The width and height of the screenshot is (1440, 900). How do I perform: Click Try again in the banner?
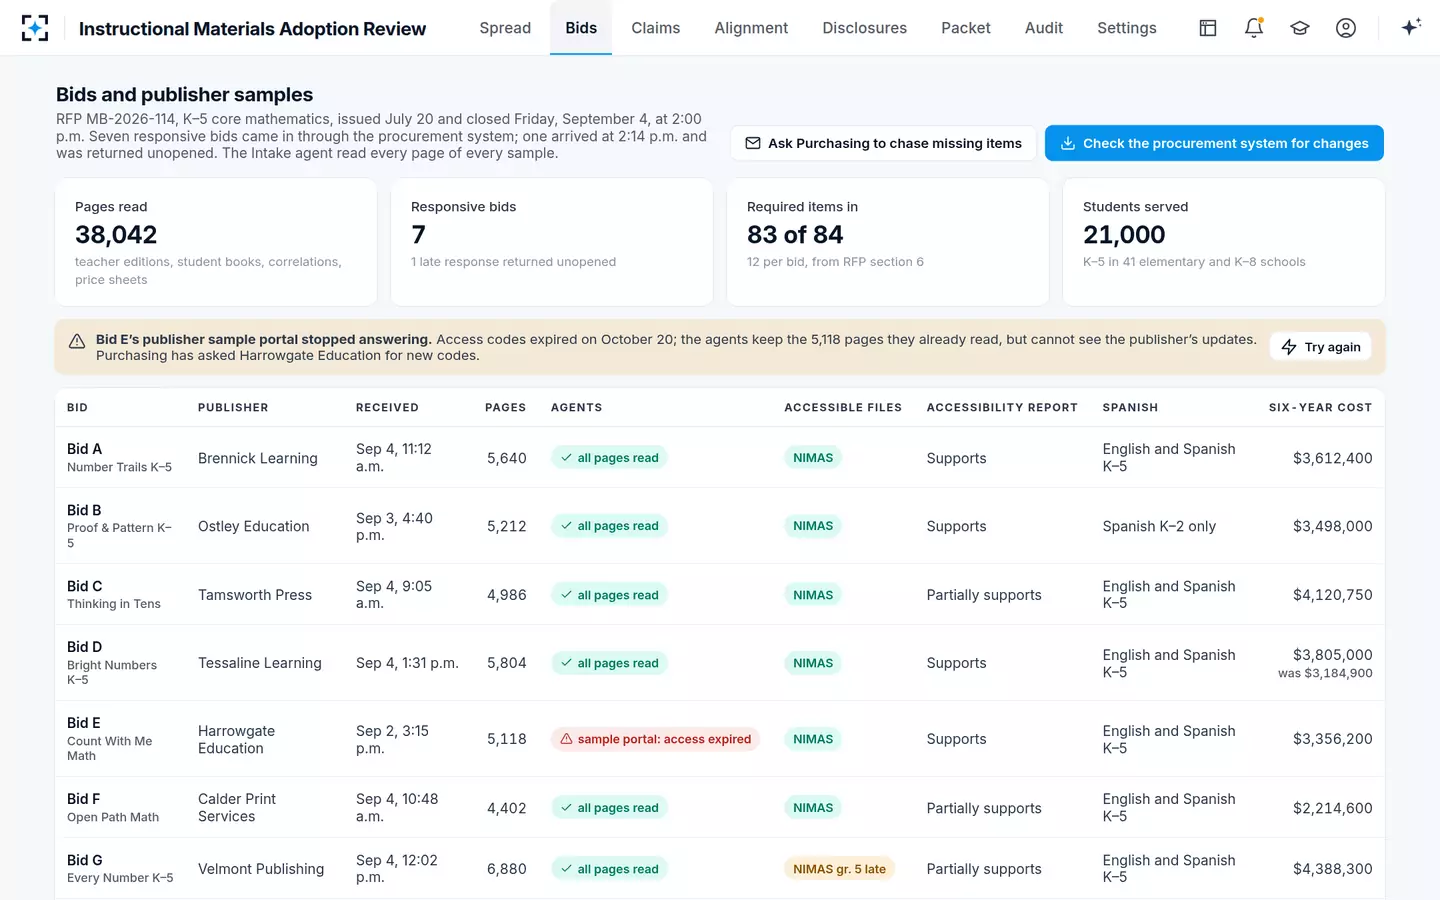pos(1320,347)
